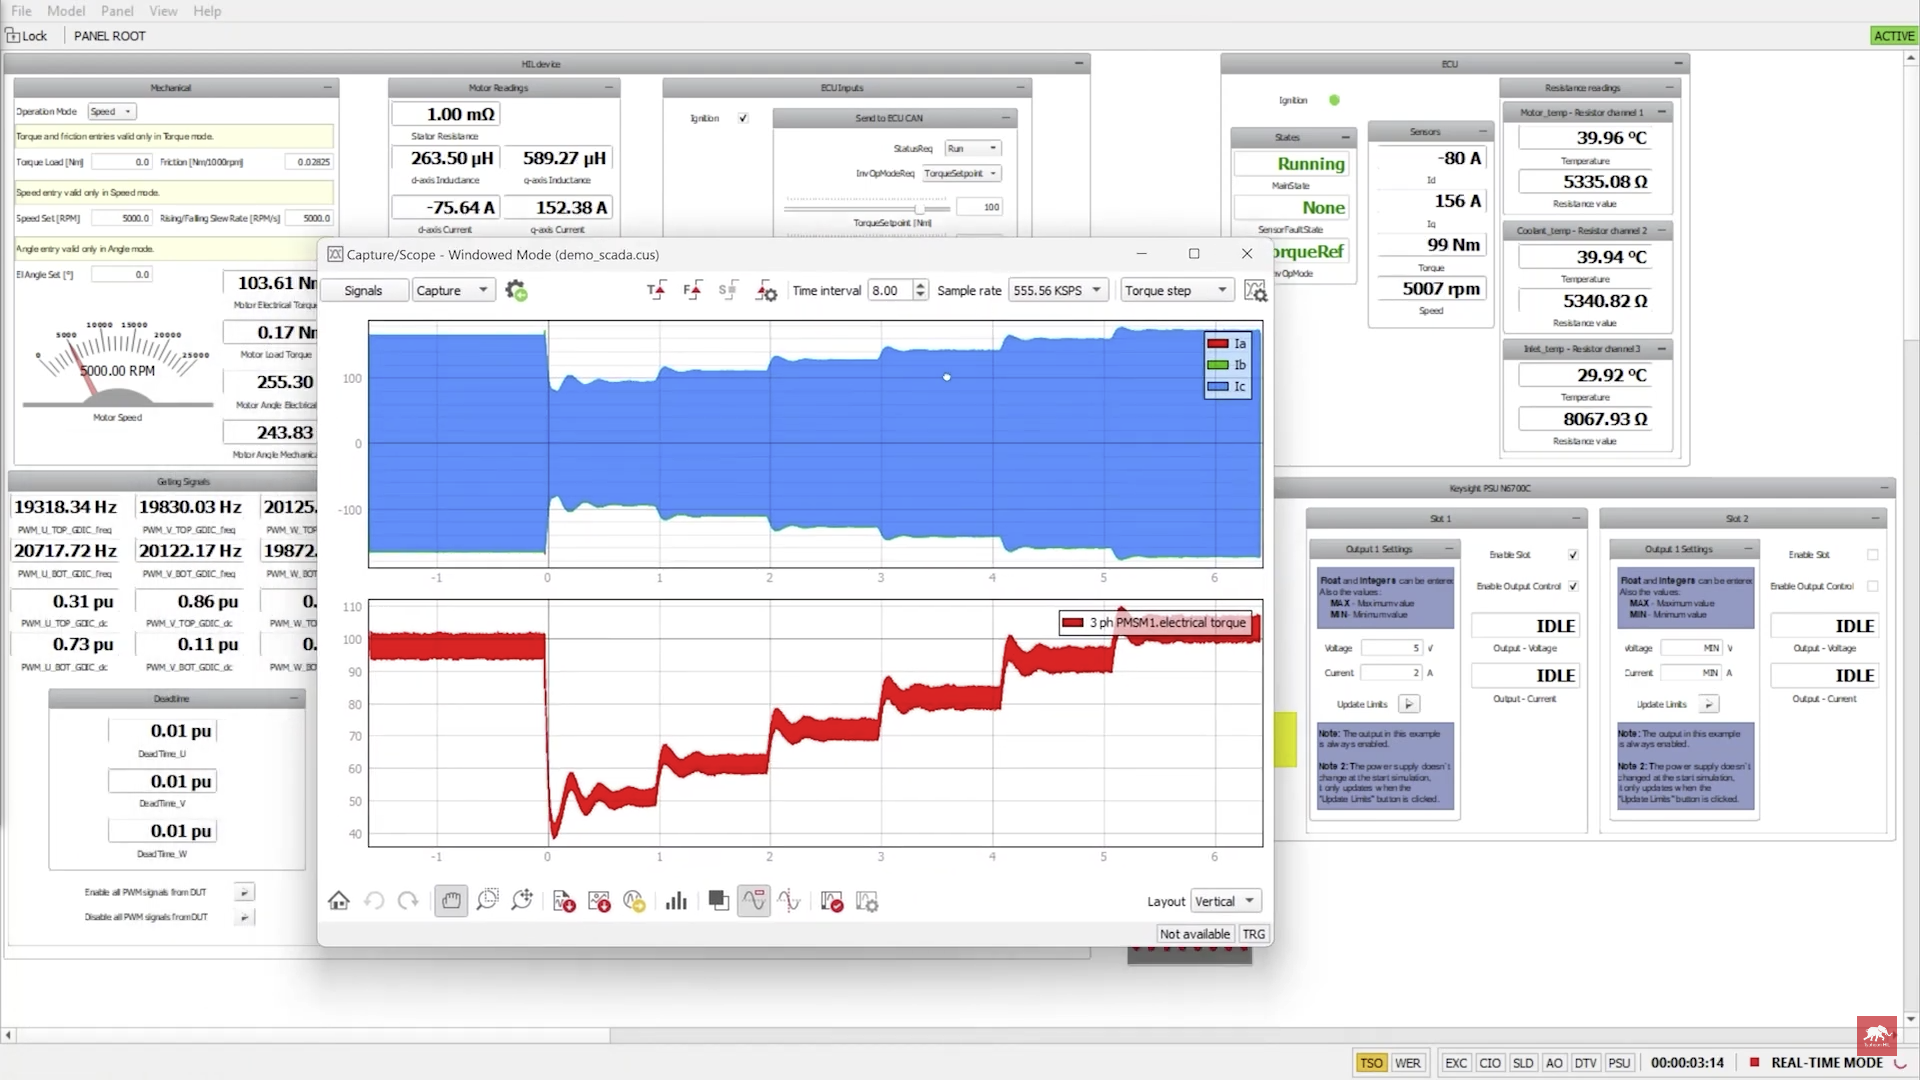Open the histogram bar chart view icon
This screenshot has width=1920, height=1080.
coord(676,900)
